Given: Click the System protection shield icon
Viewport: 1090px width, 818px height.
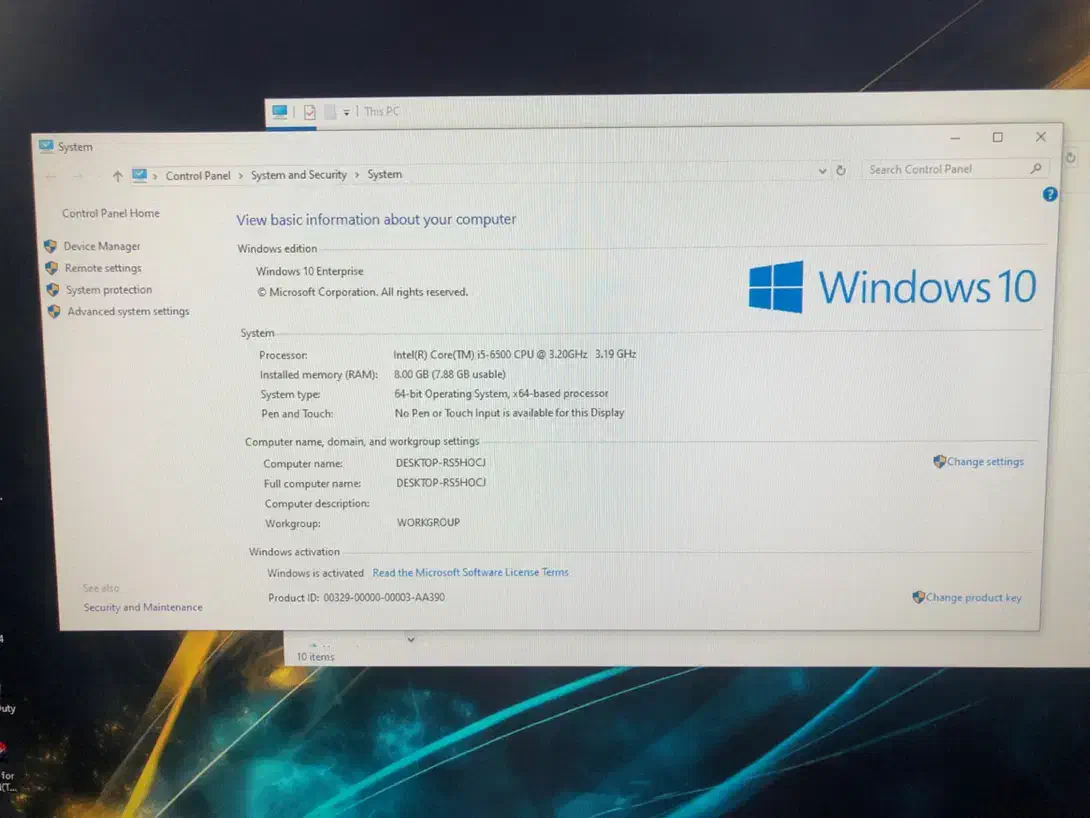Looking at the screenshot, I should tap(53, 289).
